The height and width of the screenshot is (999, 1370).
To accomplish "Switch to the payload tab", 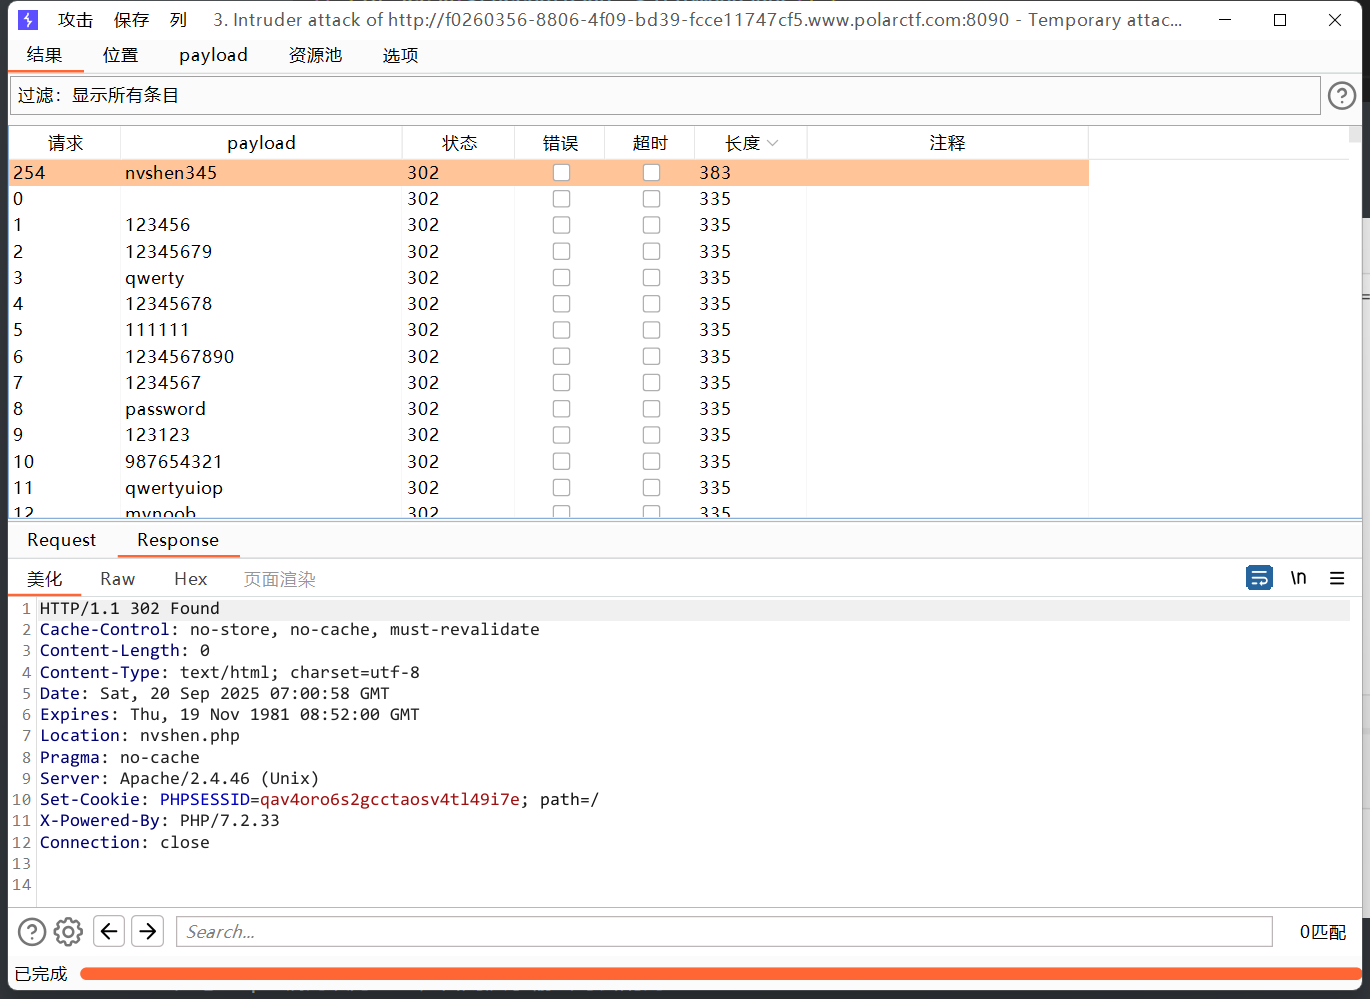I will (x=213, y=55).
